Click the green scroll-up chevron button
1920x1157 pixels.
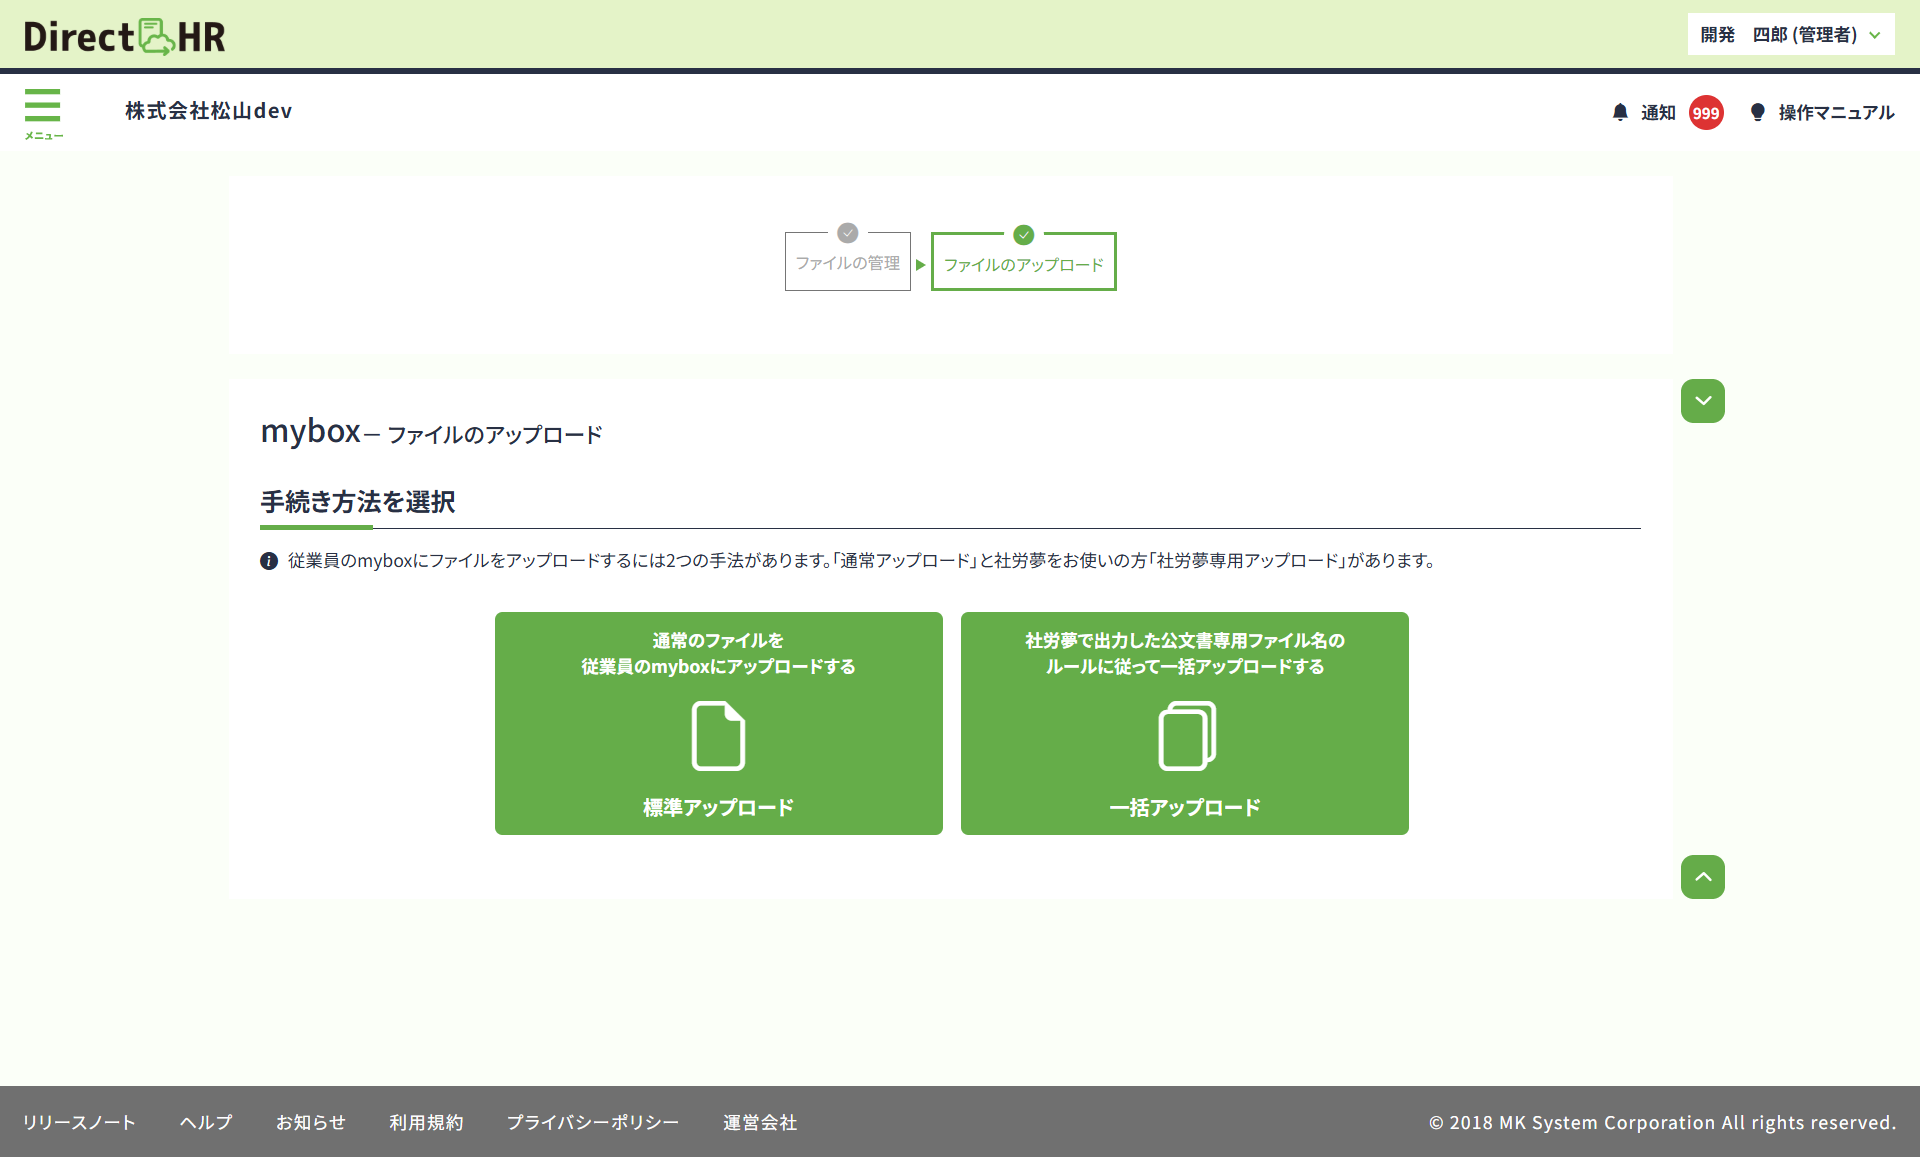pyautogui.click(x=1702, y=877)
